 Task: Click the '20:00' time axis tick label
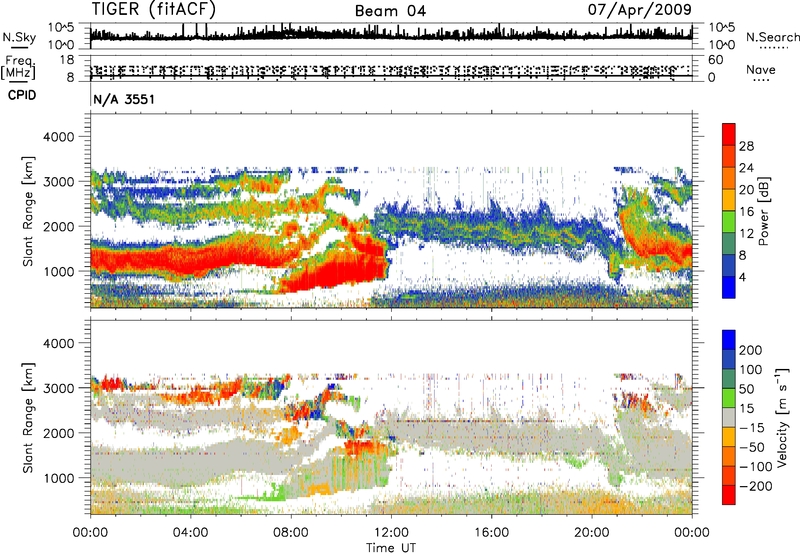[x=591, y=533]
